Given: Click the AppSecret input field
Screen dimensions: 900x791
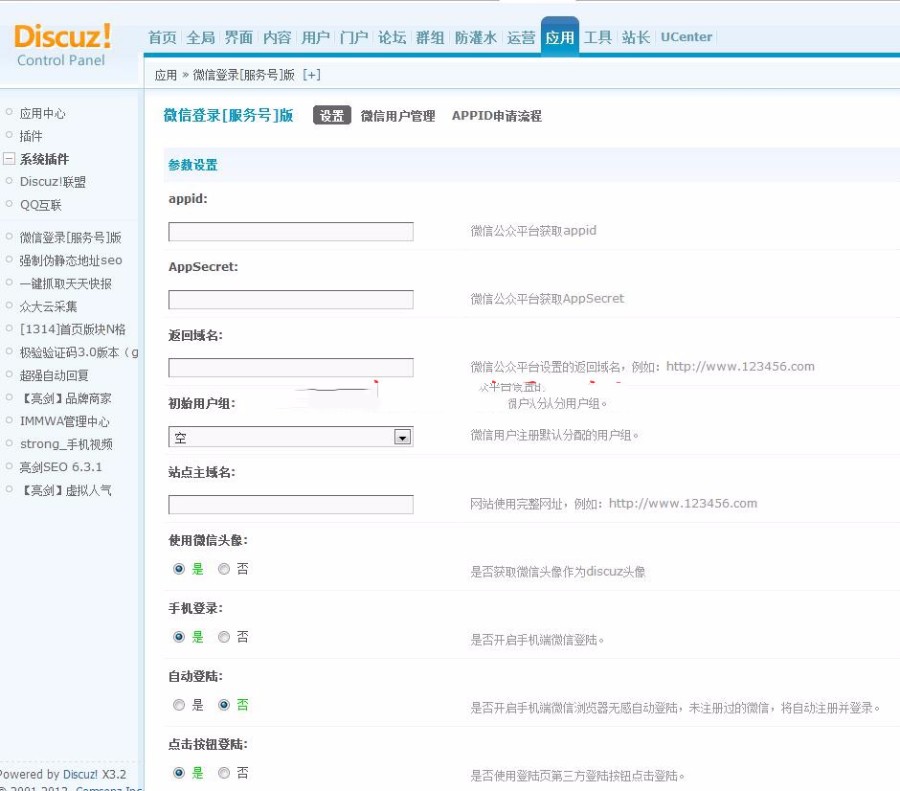Looking at the screenshot, I should coord(290,299).
